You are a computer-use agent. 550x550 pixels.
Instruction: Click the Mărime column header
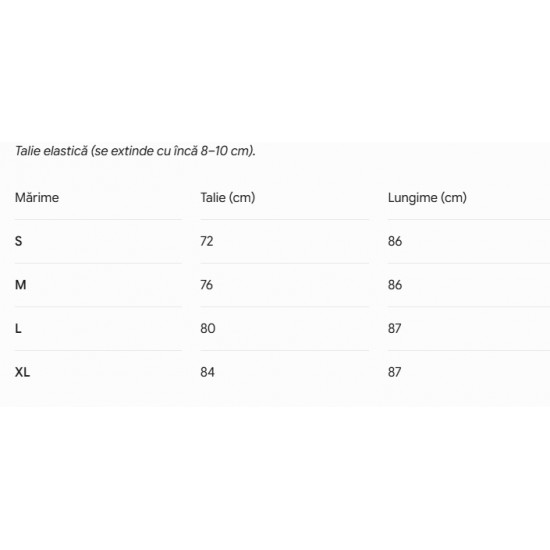[37, 197]
